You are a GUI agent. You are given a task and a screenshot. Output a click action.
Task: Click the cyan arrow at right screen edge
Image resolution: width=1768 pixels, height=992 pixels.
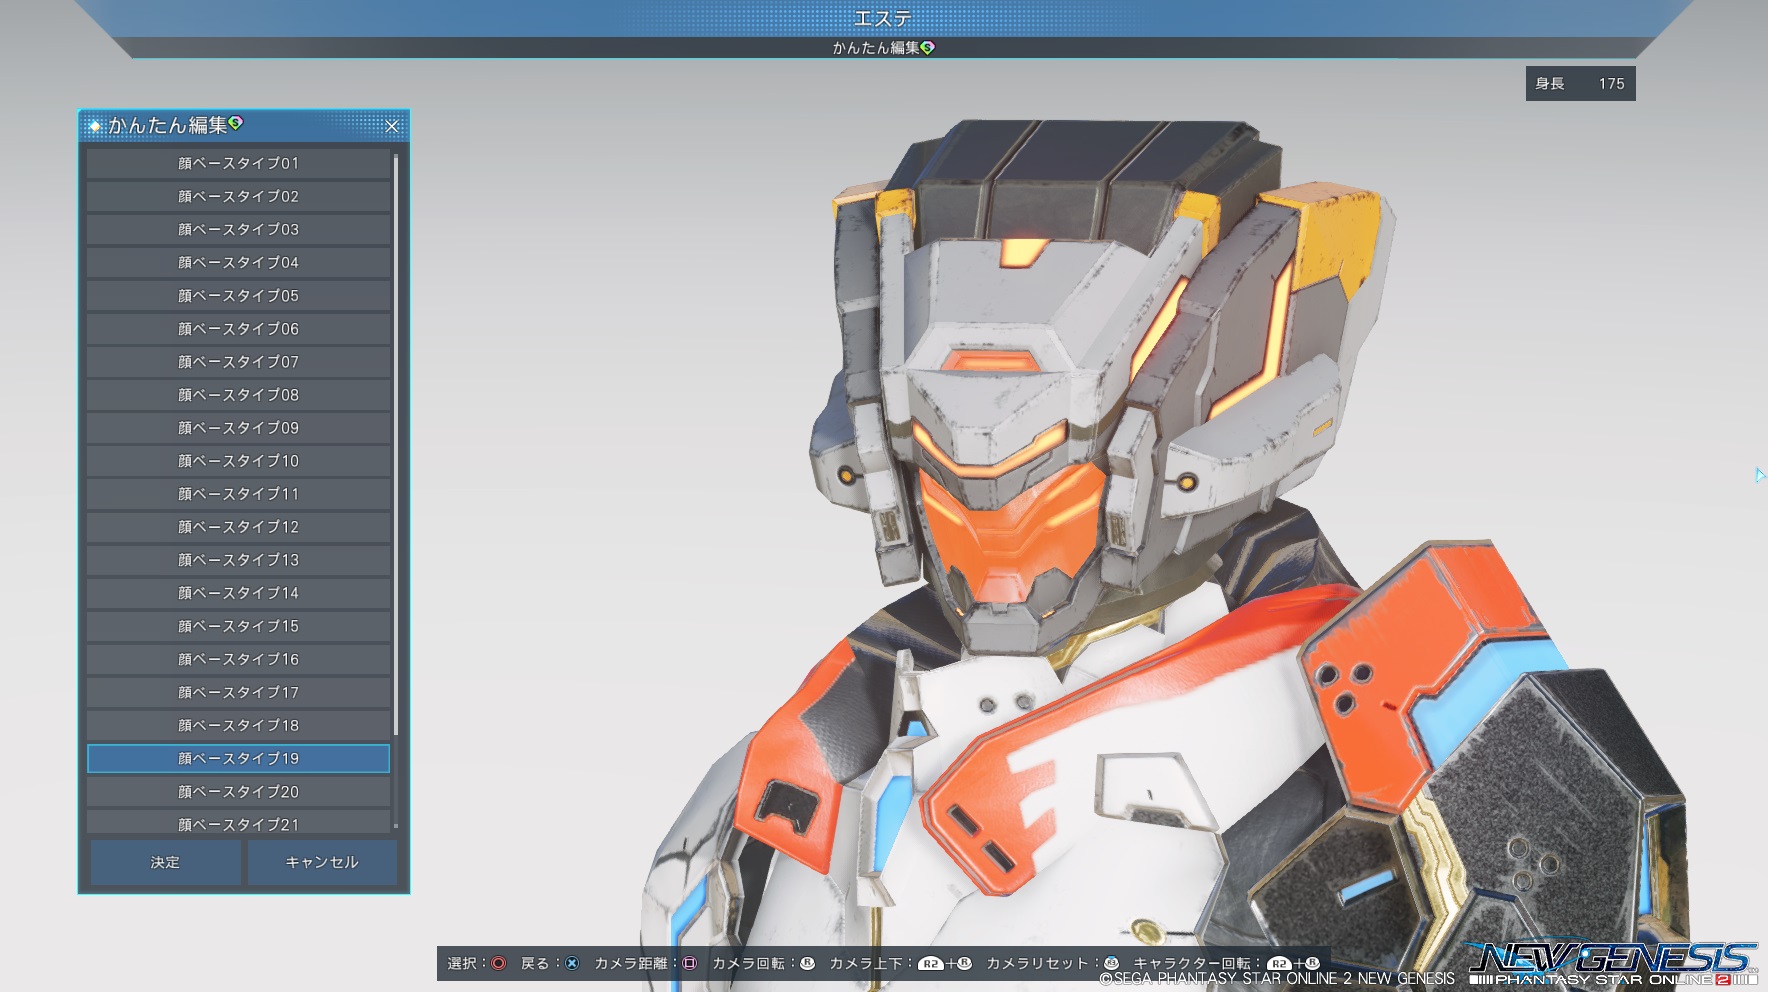coord(1759,475)
